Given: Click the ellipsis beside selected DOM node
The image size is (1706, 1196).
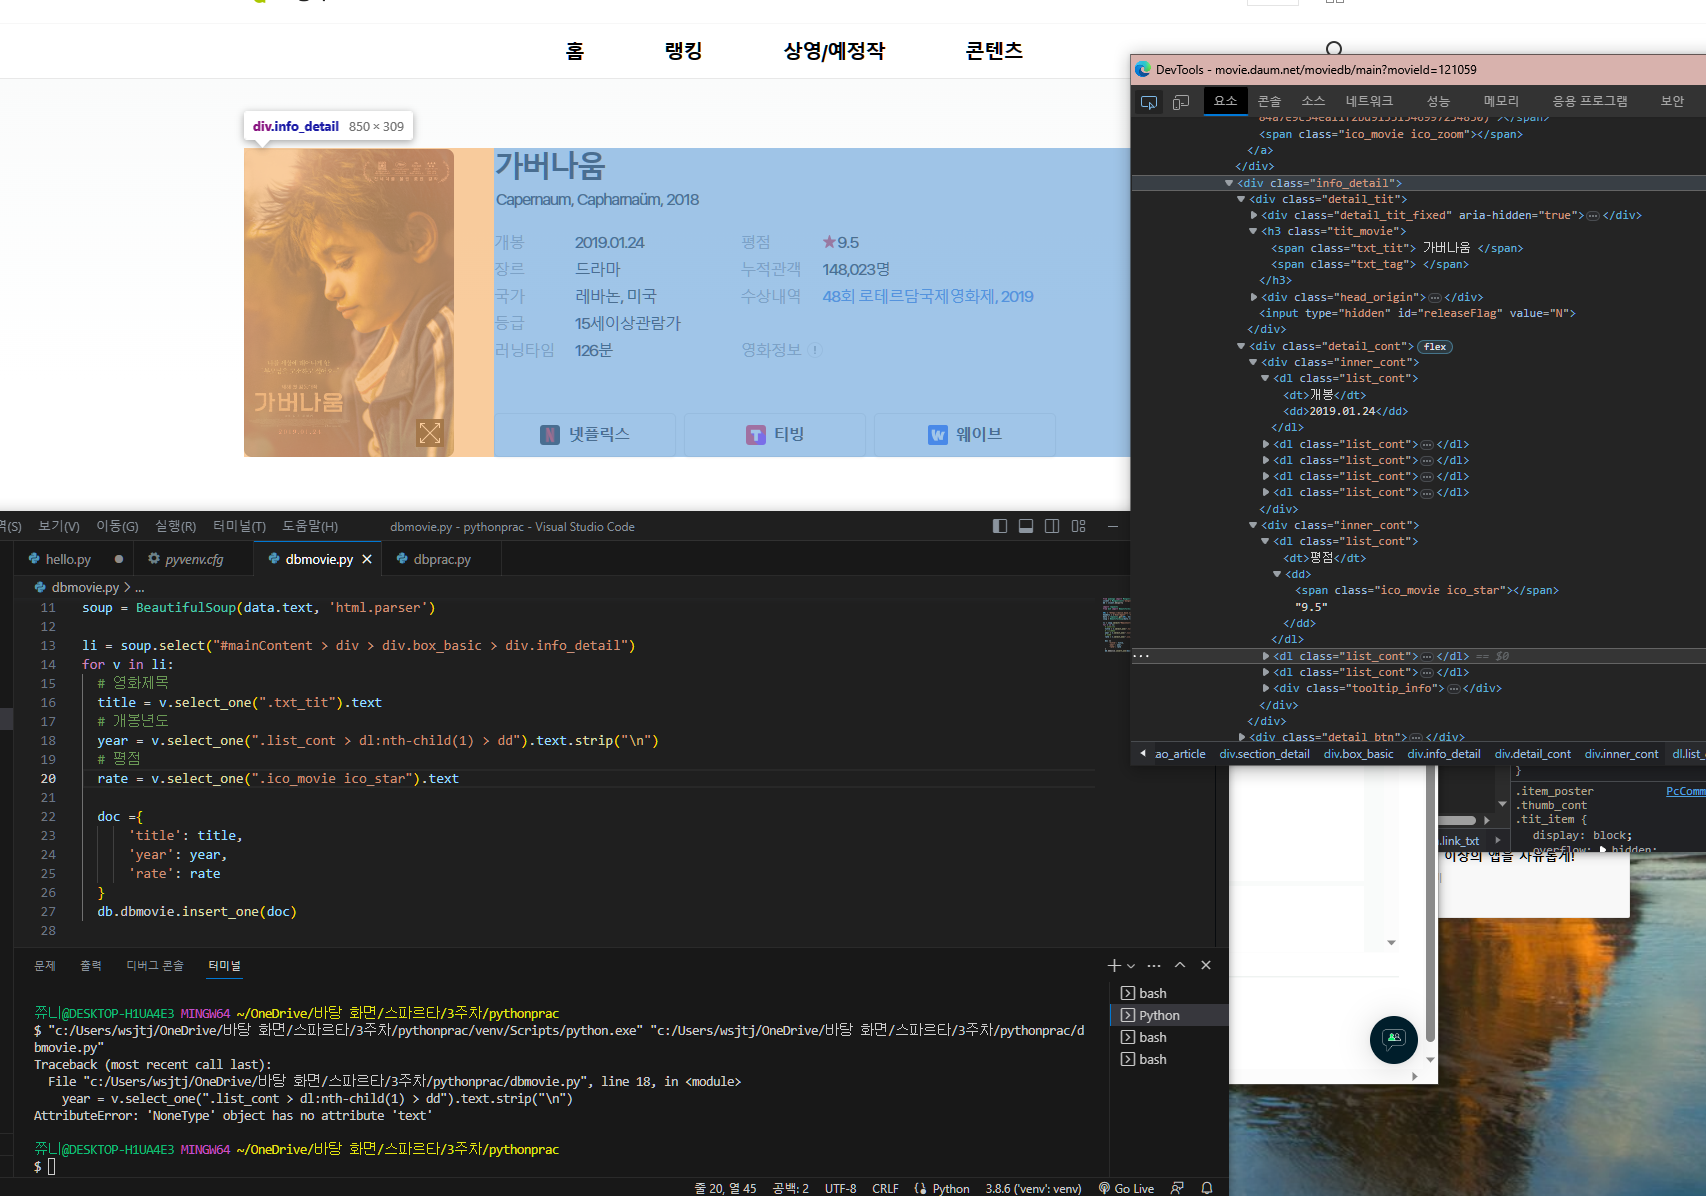Looking at the screenshot, I should point(1141,656).
